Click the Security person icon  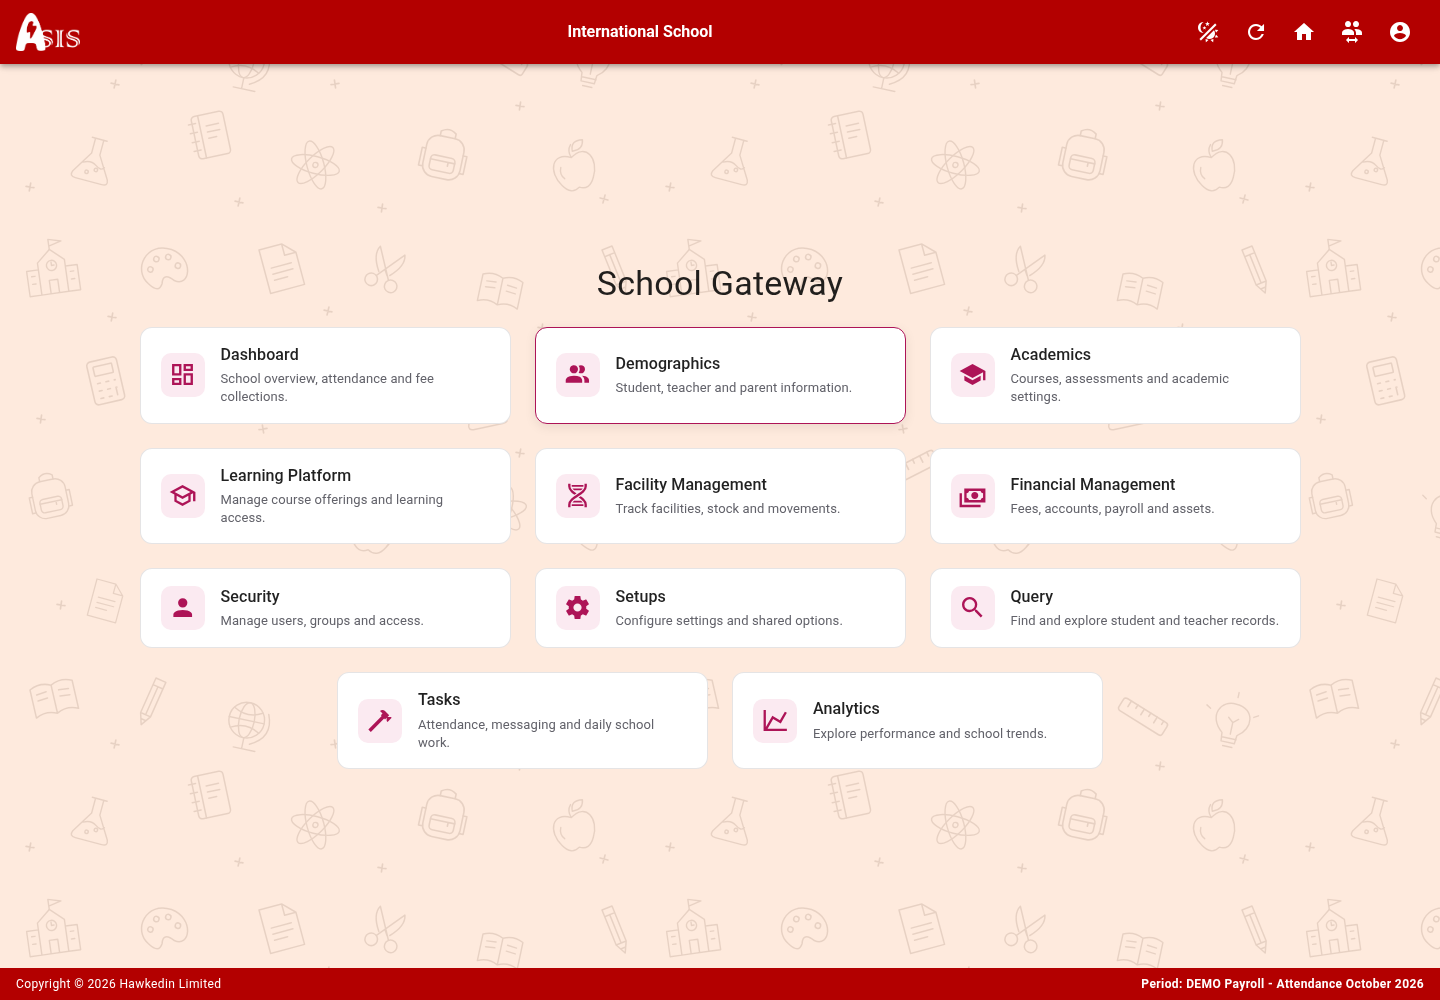point(183,608)
